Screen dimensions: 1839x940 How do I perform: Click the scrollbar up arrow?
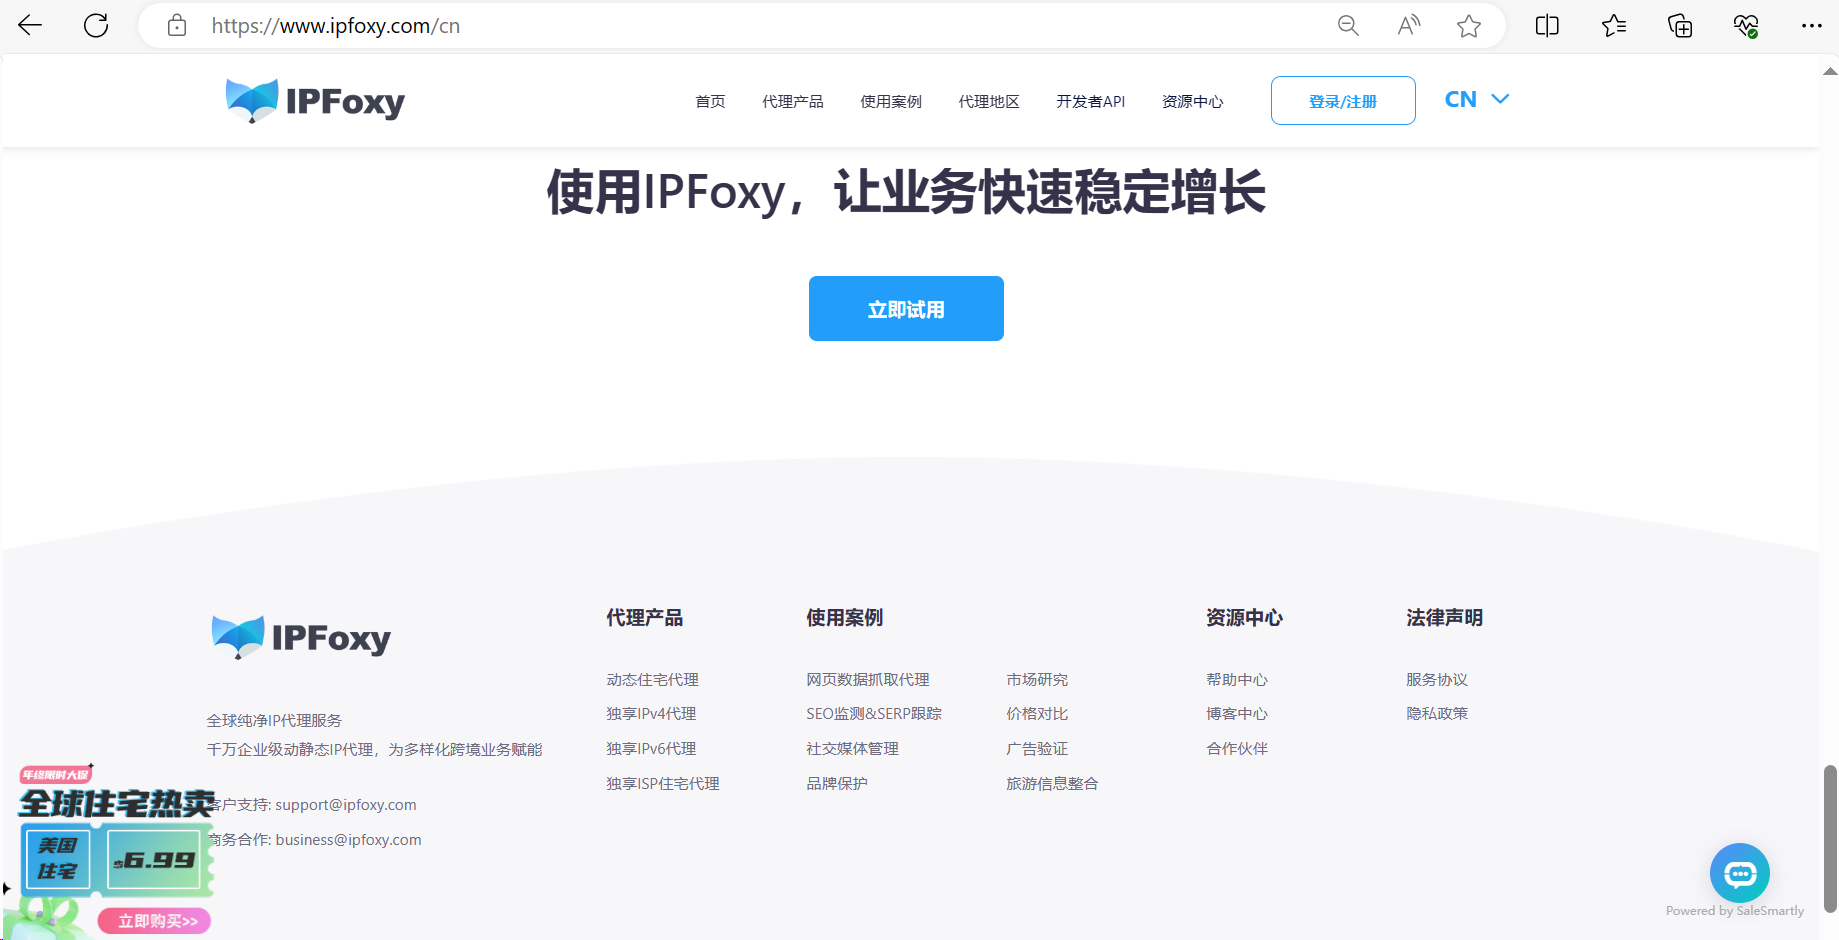pyautogui.click(x=1830, y=71)
